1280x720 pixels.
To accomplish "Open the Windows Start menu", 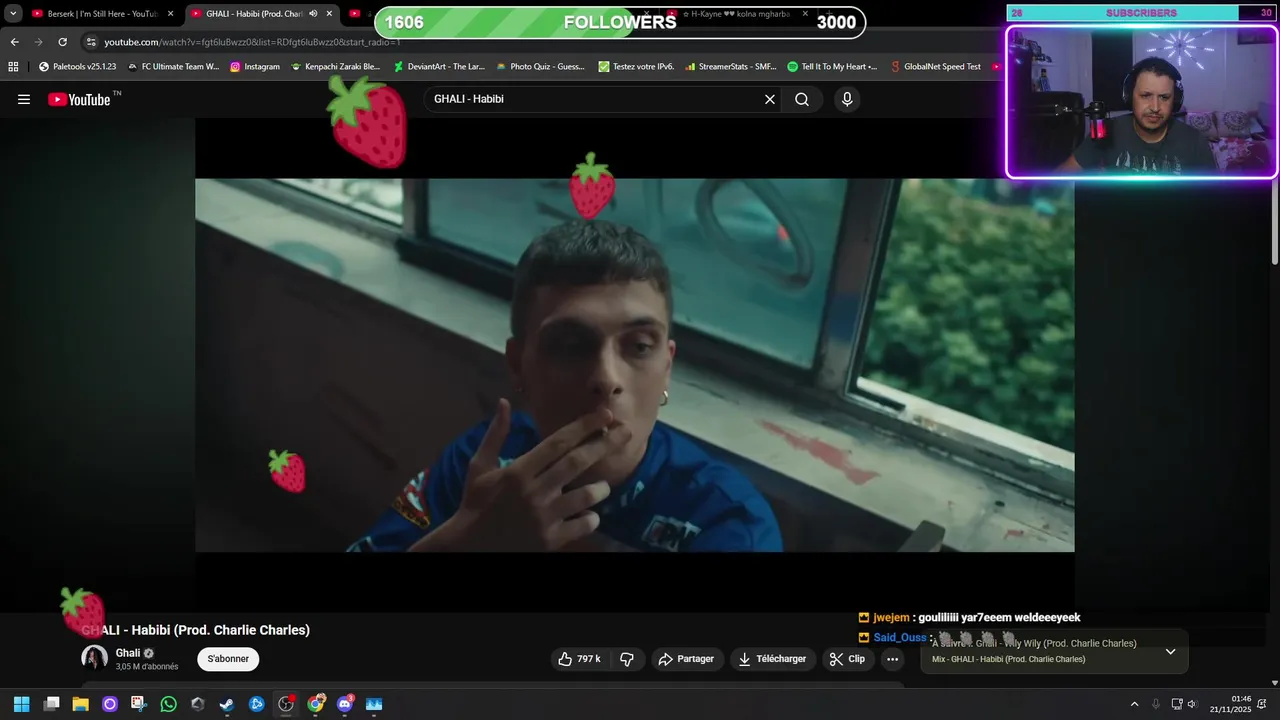I will tap(22, 704).
